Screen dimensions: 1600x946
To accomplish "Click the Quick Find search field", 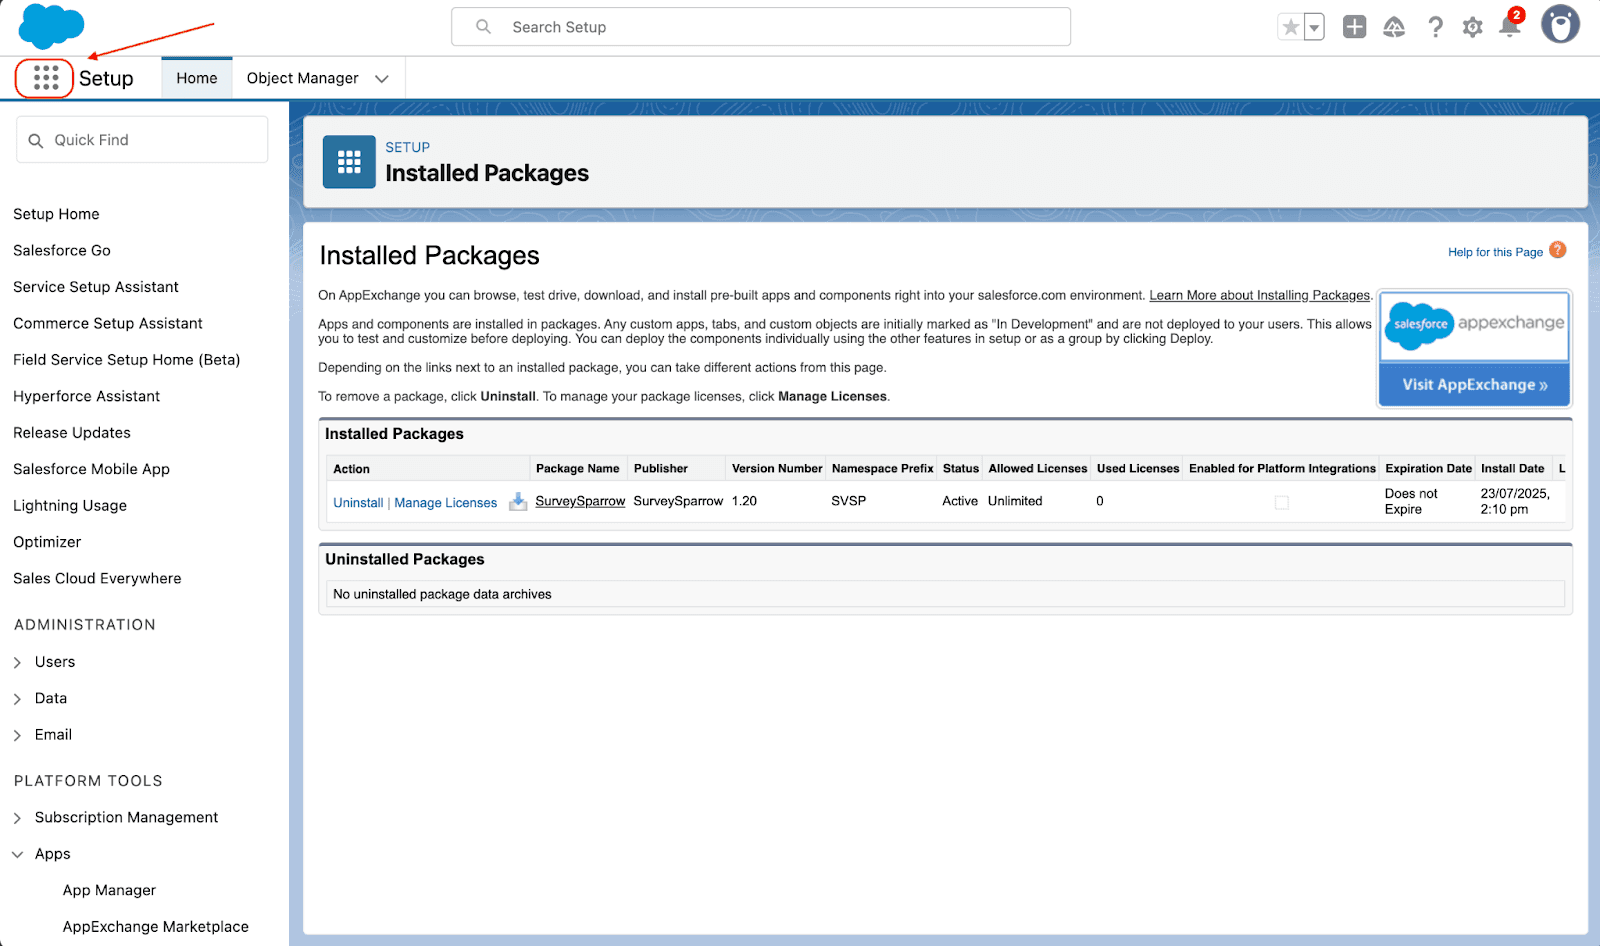I will click(142, 140).
